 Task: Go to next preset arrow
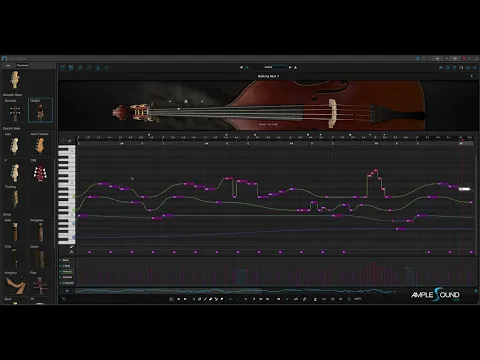point(290,67)
